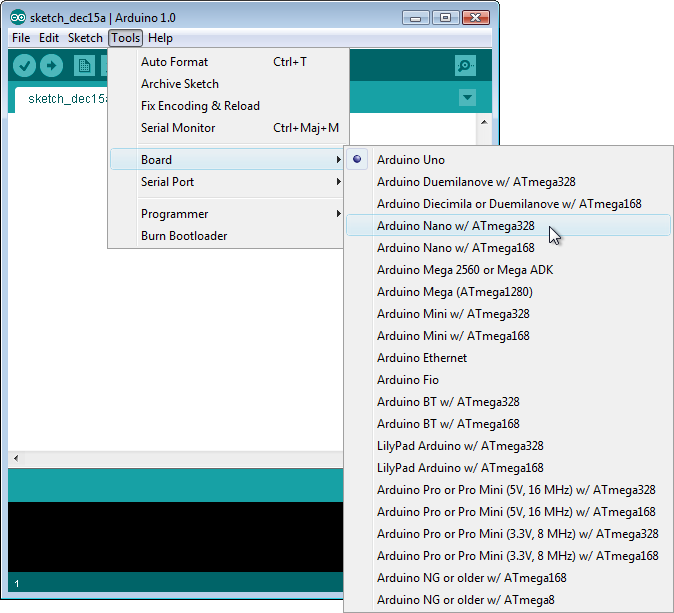The width and height of the screenshot is (674, 613).
Task: Choose Arduino Nano w/ ATmega328
Action: click(x=509, y=226)
